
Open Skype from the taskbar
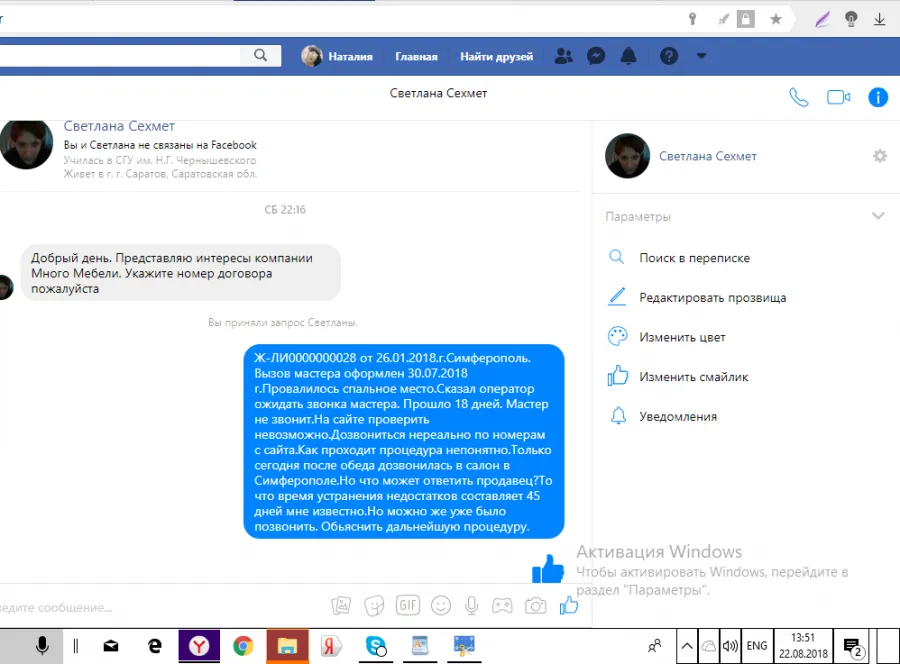pos(376,646)
